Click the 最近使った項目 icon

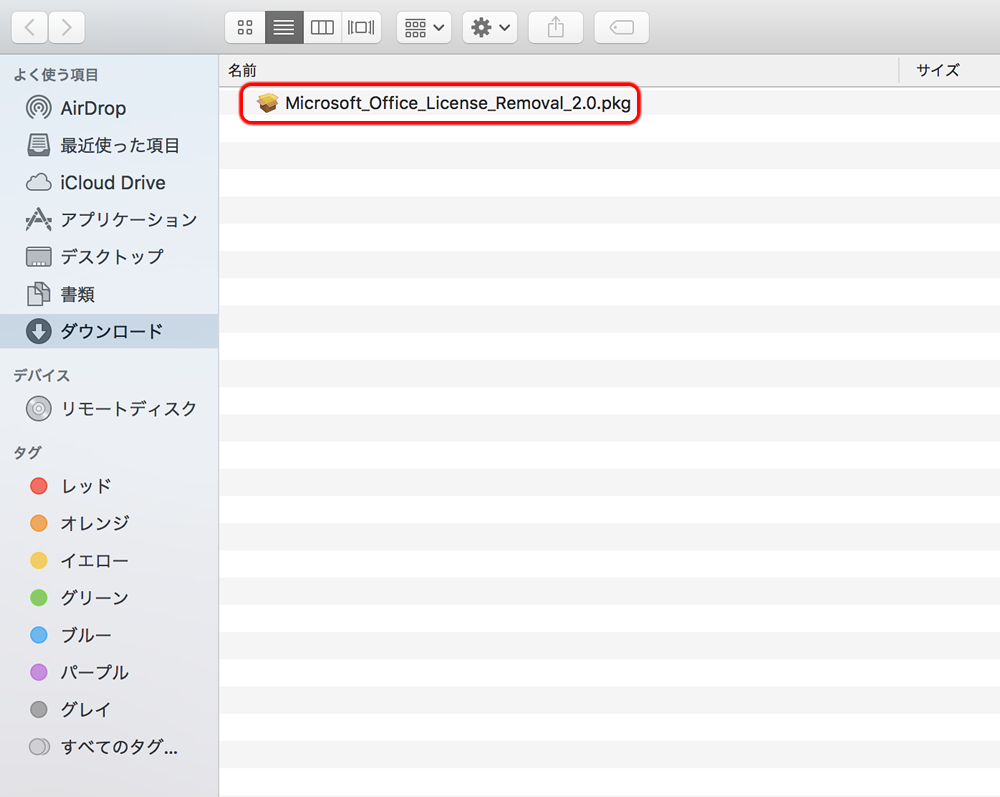38,145
